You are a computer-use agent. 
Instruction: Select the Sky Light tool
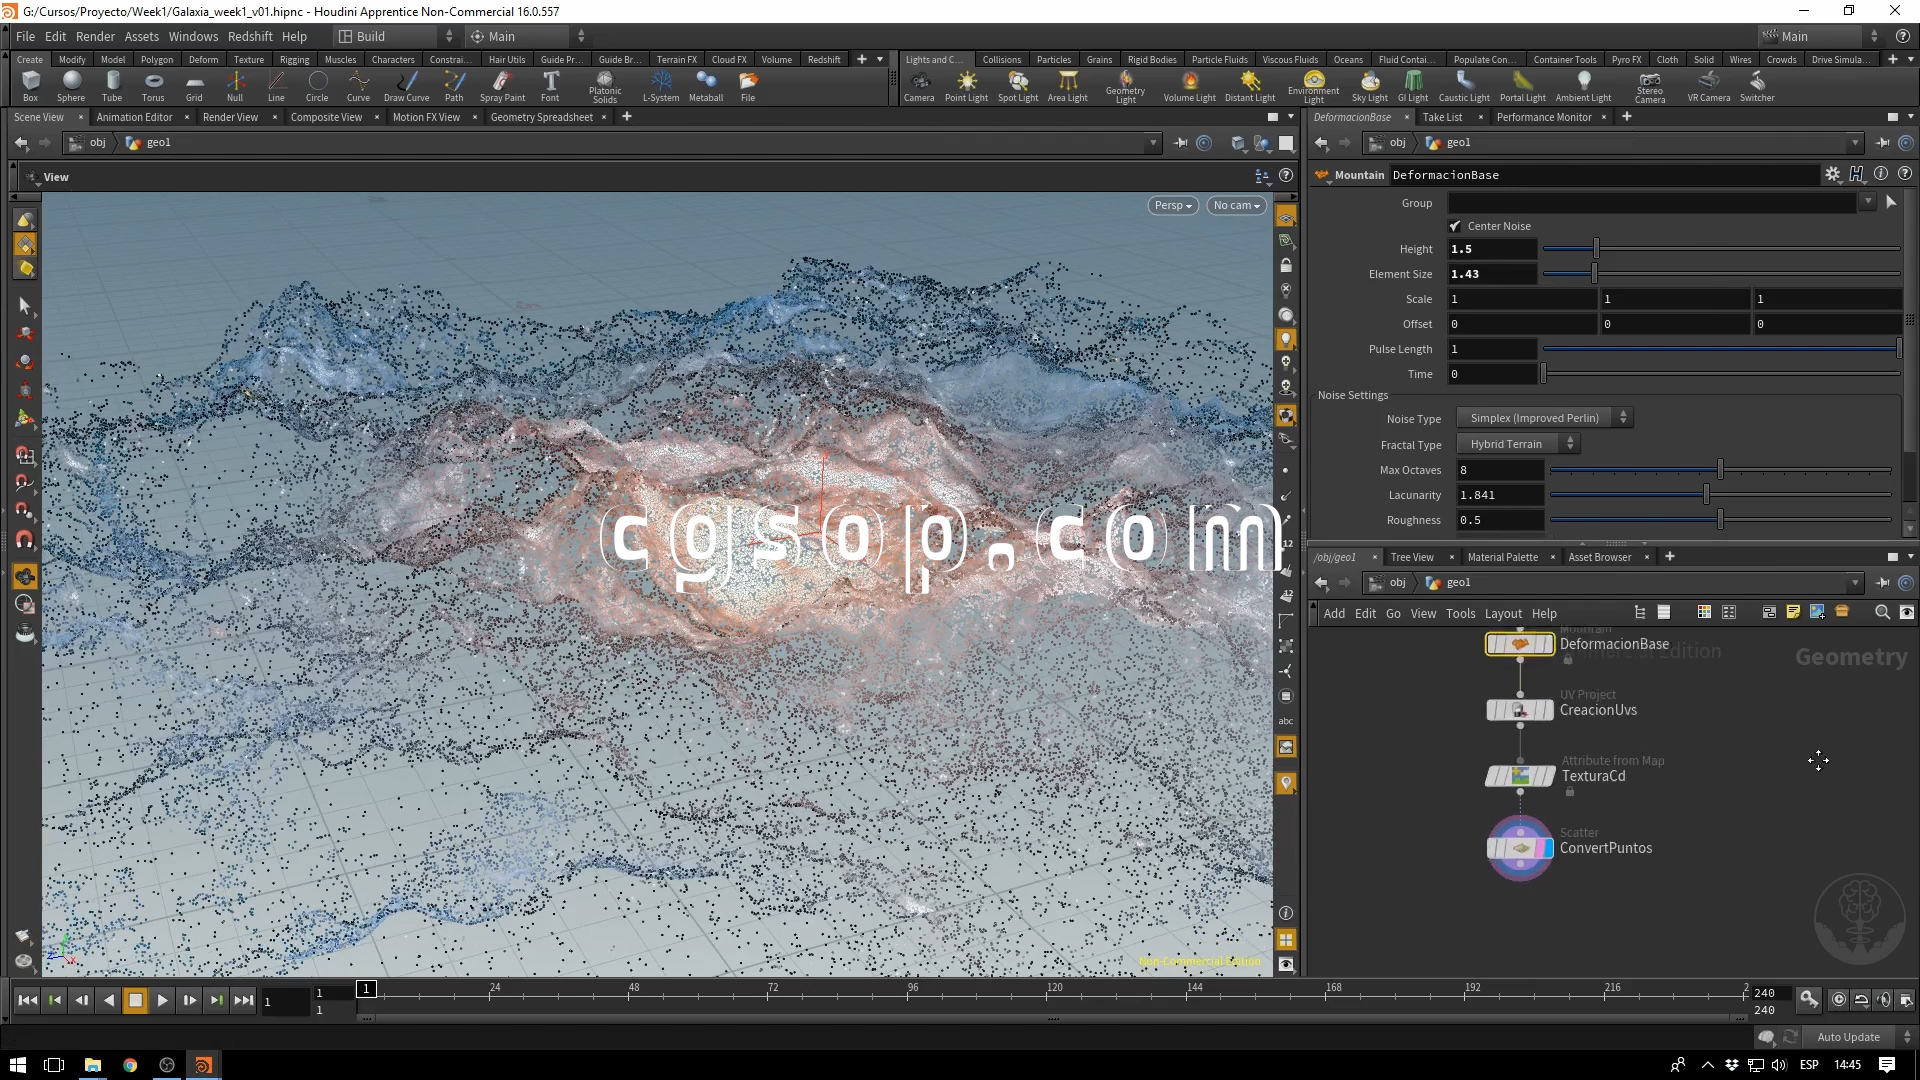[x=1369, y=85]
